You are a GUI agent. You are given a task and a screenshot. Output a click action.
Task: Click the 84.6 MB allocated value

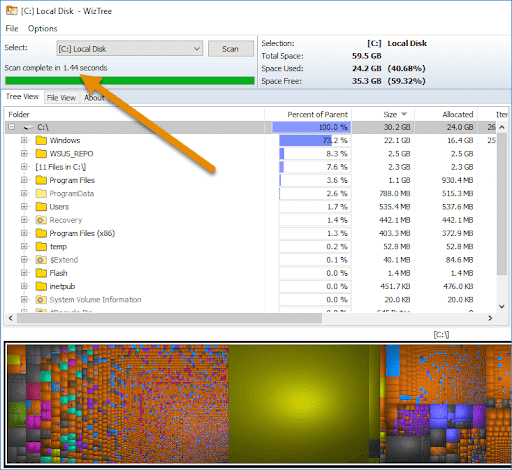point(460,260)
